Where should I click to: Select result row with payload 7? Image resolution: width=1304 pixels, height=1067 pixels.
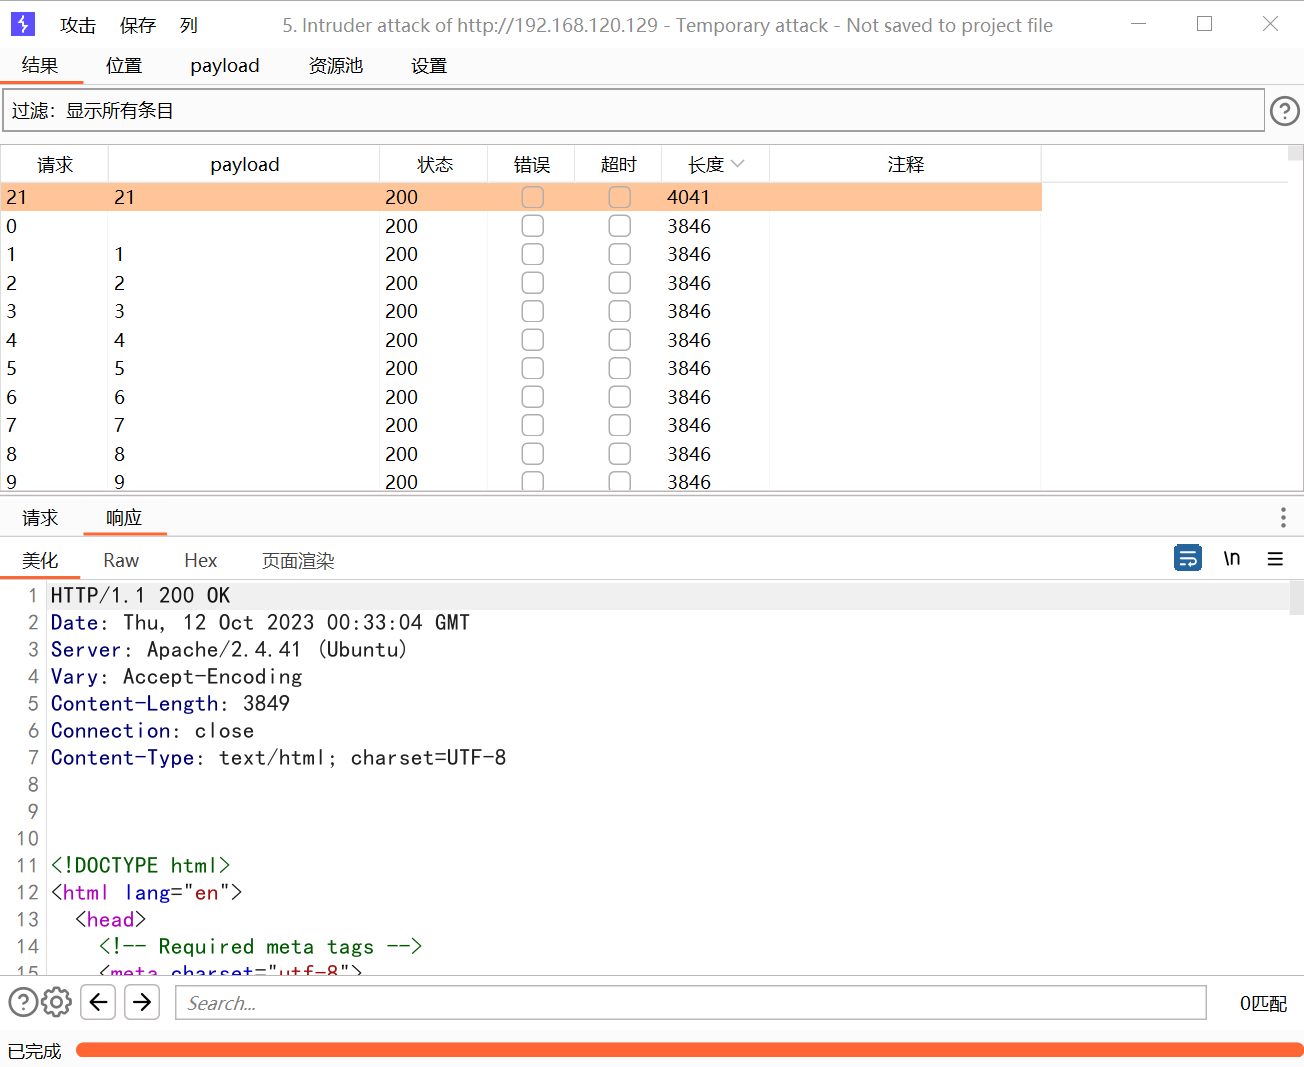[521, 425]
